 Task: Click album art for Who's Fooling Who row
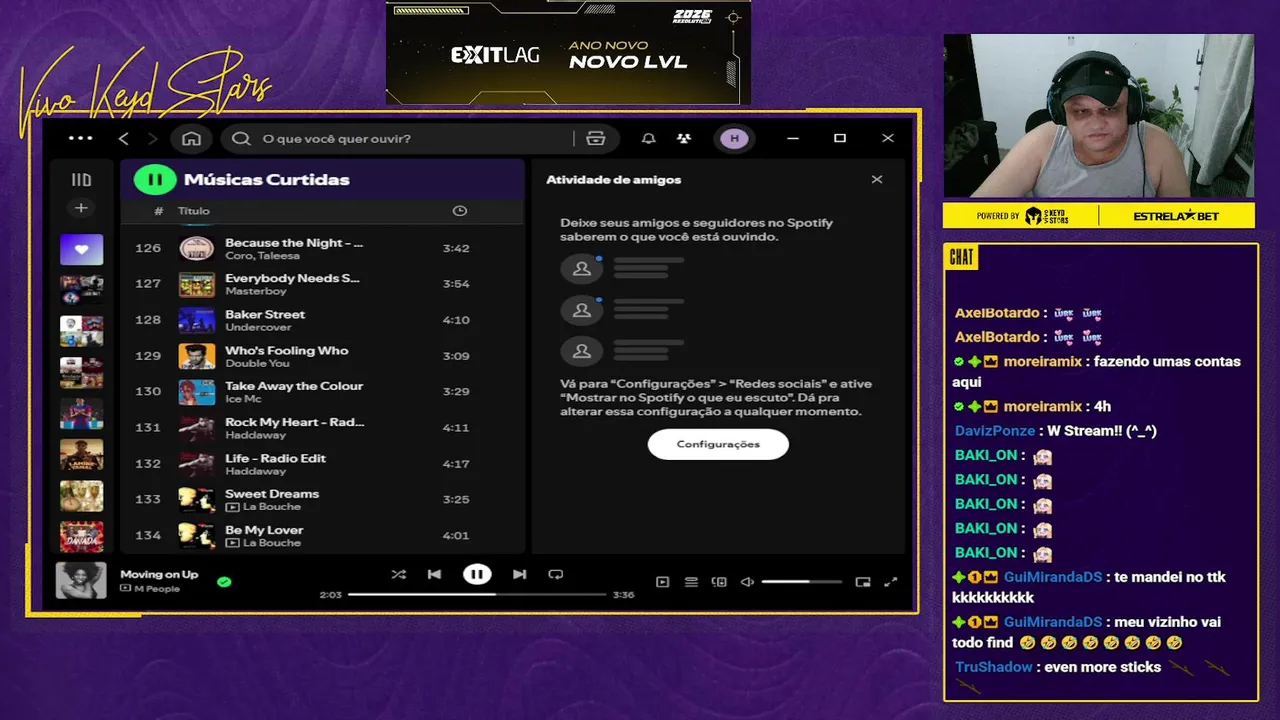tap(197, 356)
